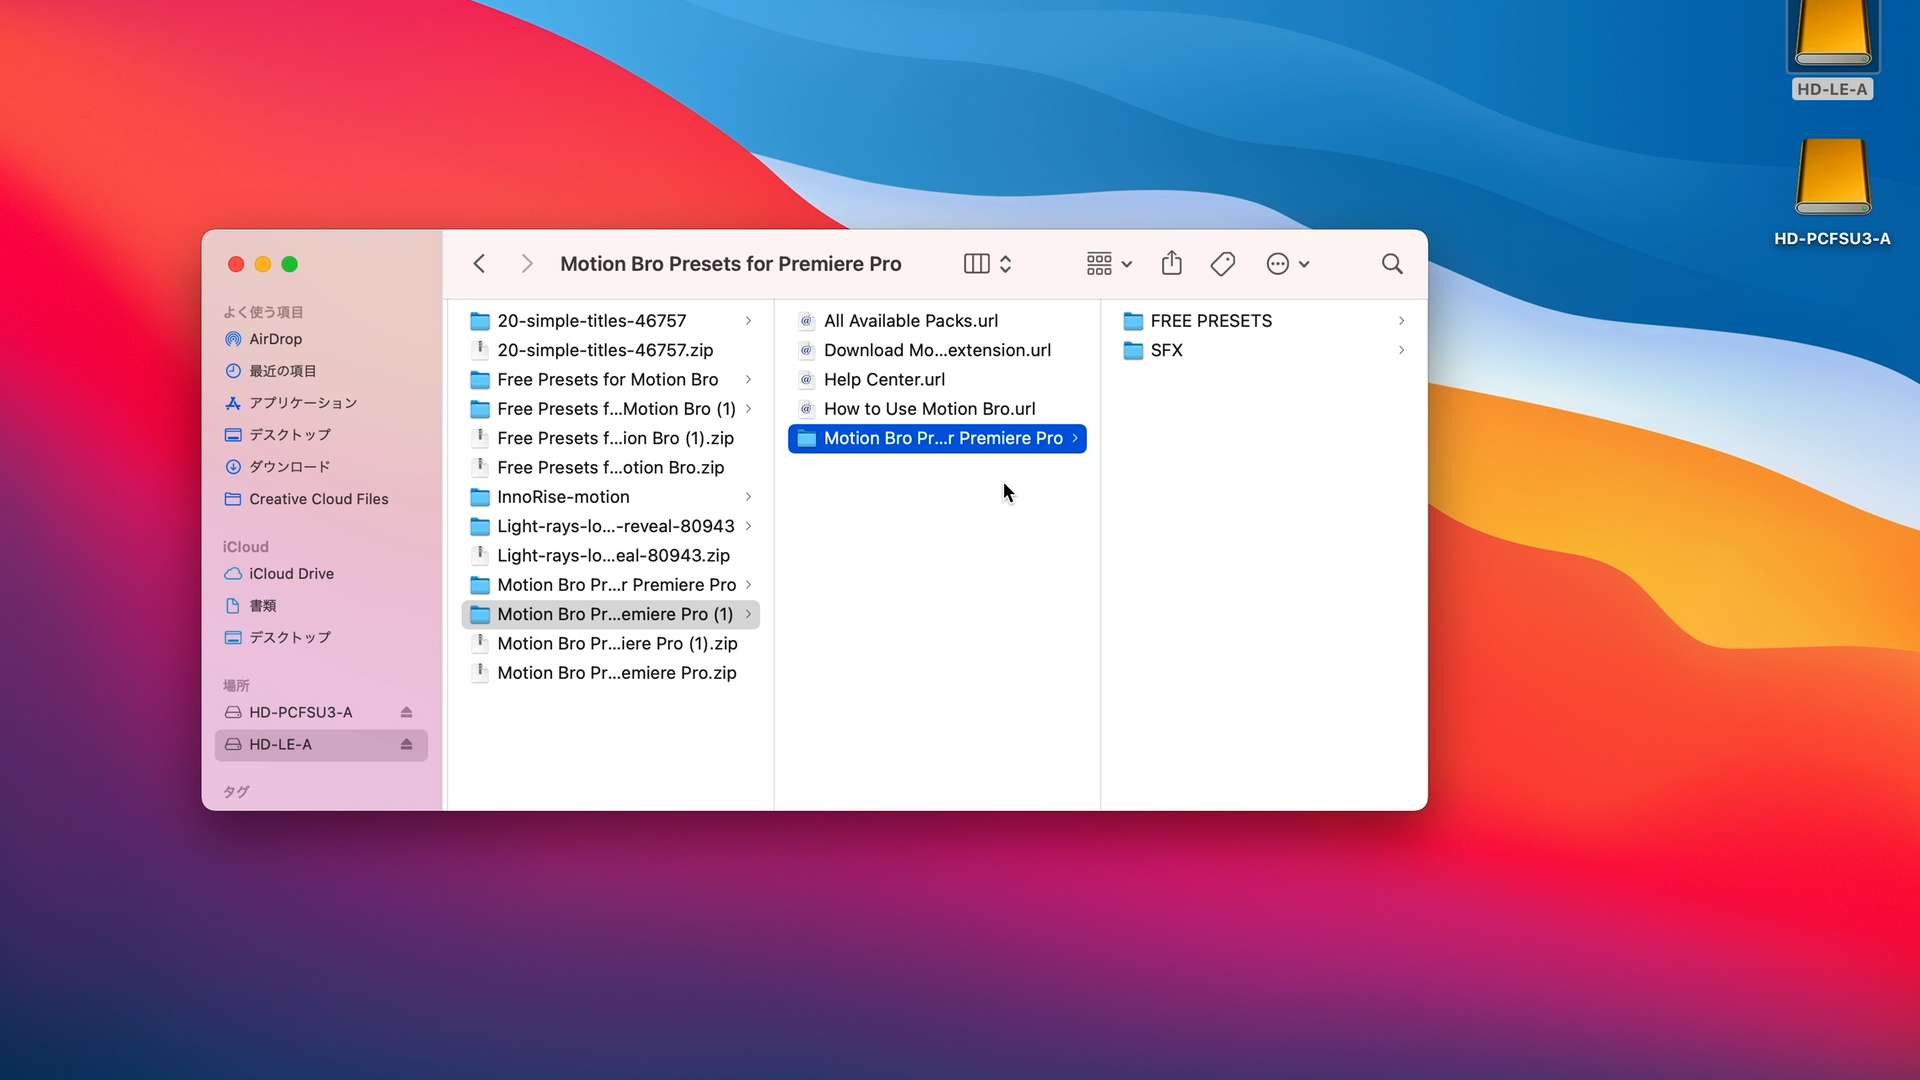Select the HD-LE-A drive in sidebar

[321, 745]
